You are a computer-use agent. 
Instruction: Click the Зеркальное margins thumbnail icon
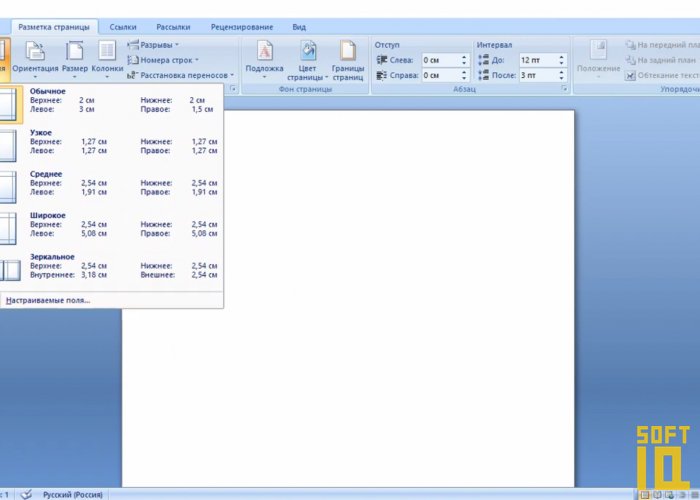pyautogui.click(x=10, y=271)
